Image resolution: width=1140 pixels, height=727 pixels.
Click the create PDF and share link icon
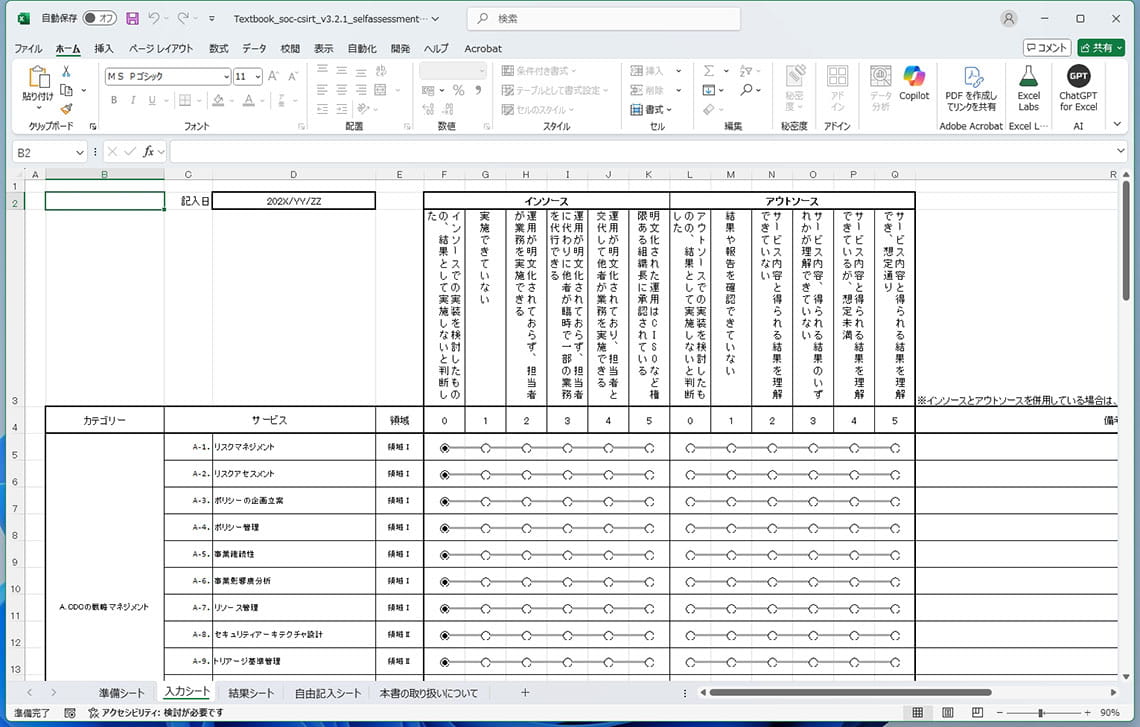click(970, 77)
